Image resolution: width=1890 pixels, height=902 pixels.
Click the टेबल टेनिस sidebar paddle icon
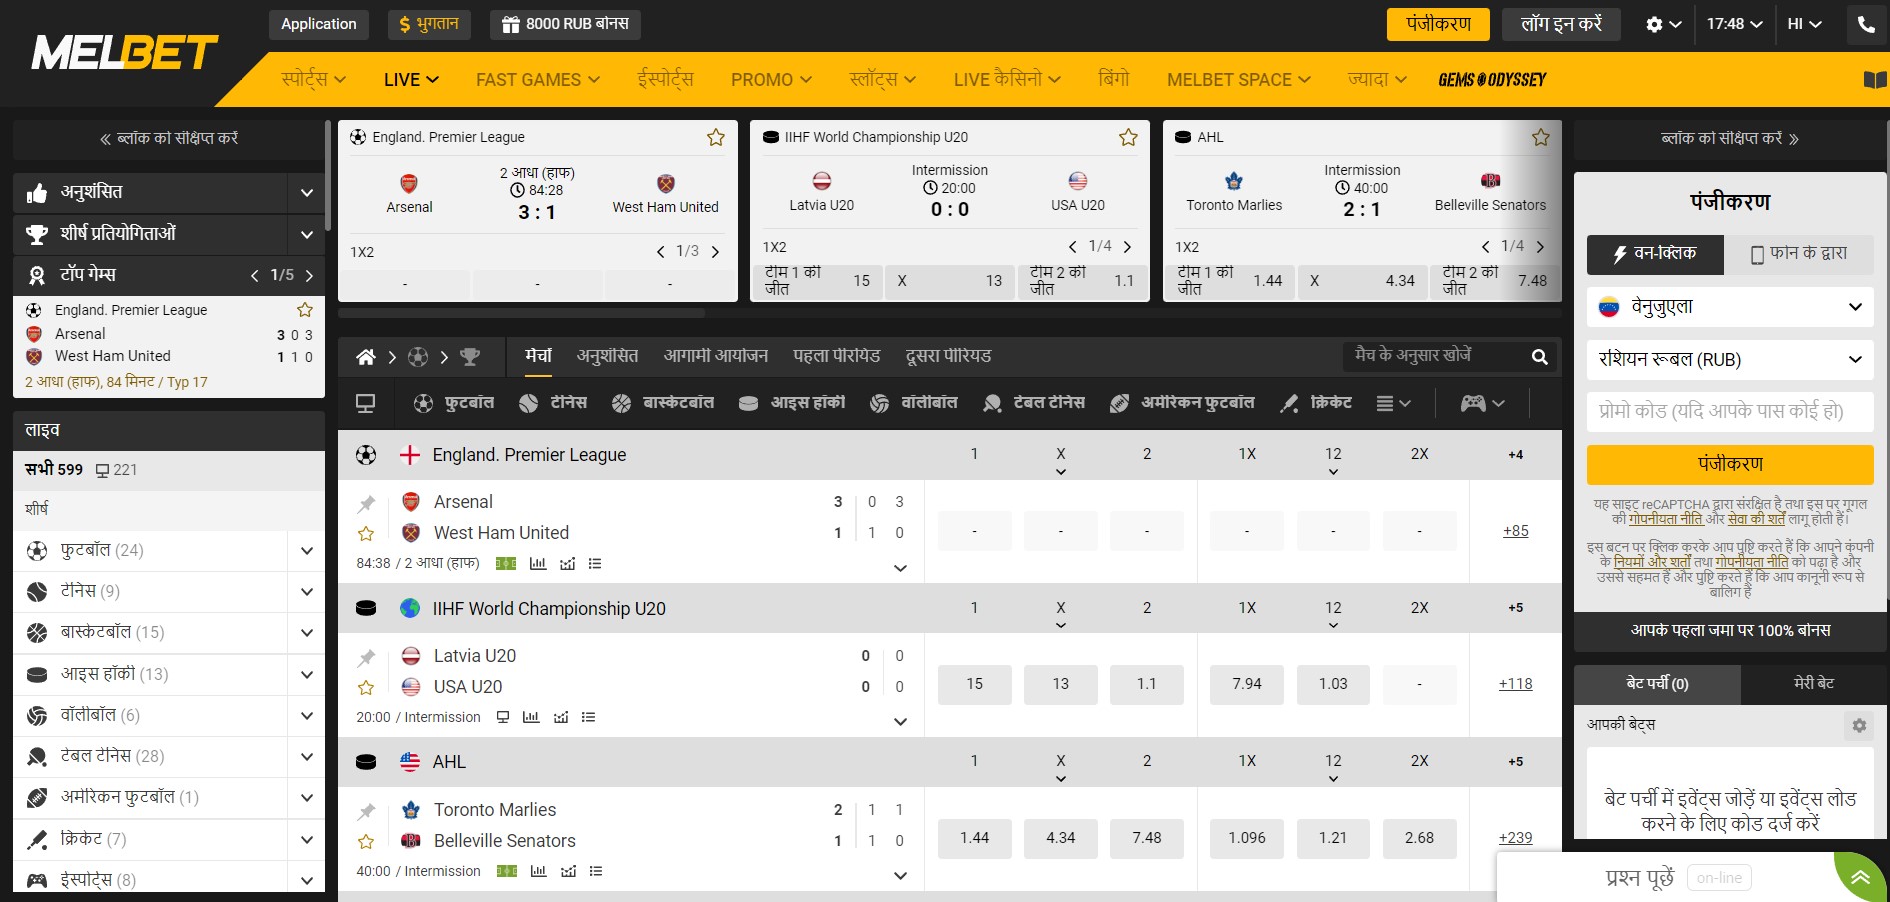(37, 757)
